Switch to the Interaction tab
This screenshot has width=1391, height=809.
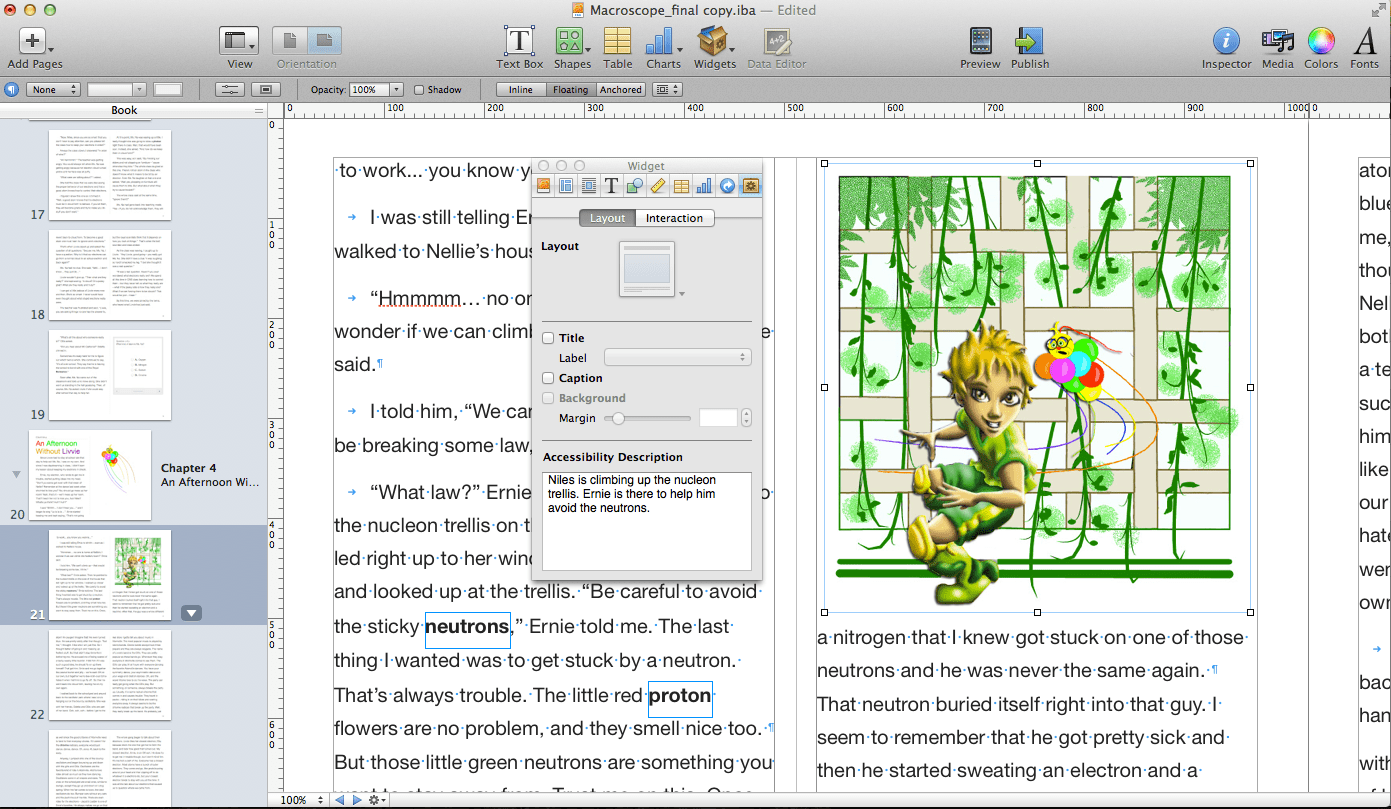[674, 218]
